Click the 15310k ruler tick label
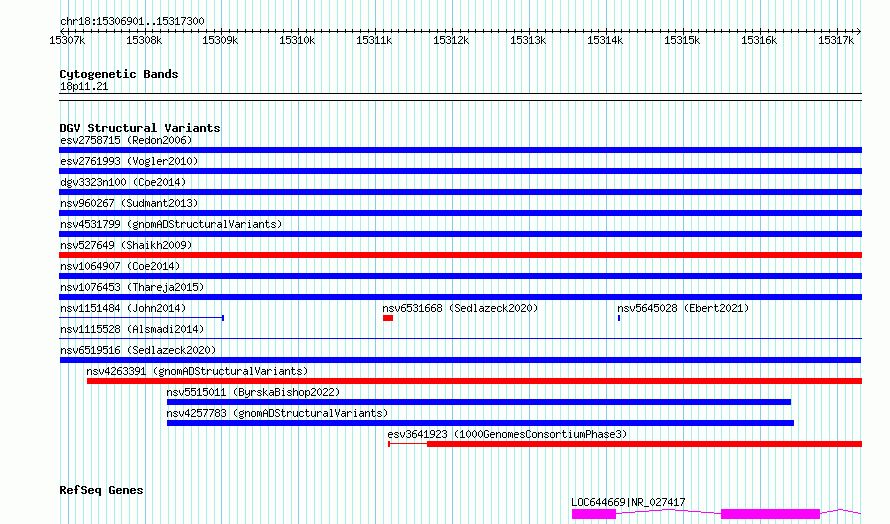 [x=297, y=40]
